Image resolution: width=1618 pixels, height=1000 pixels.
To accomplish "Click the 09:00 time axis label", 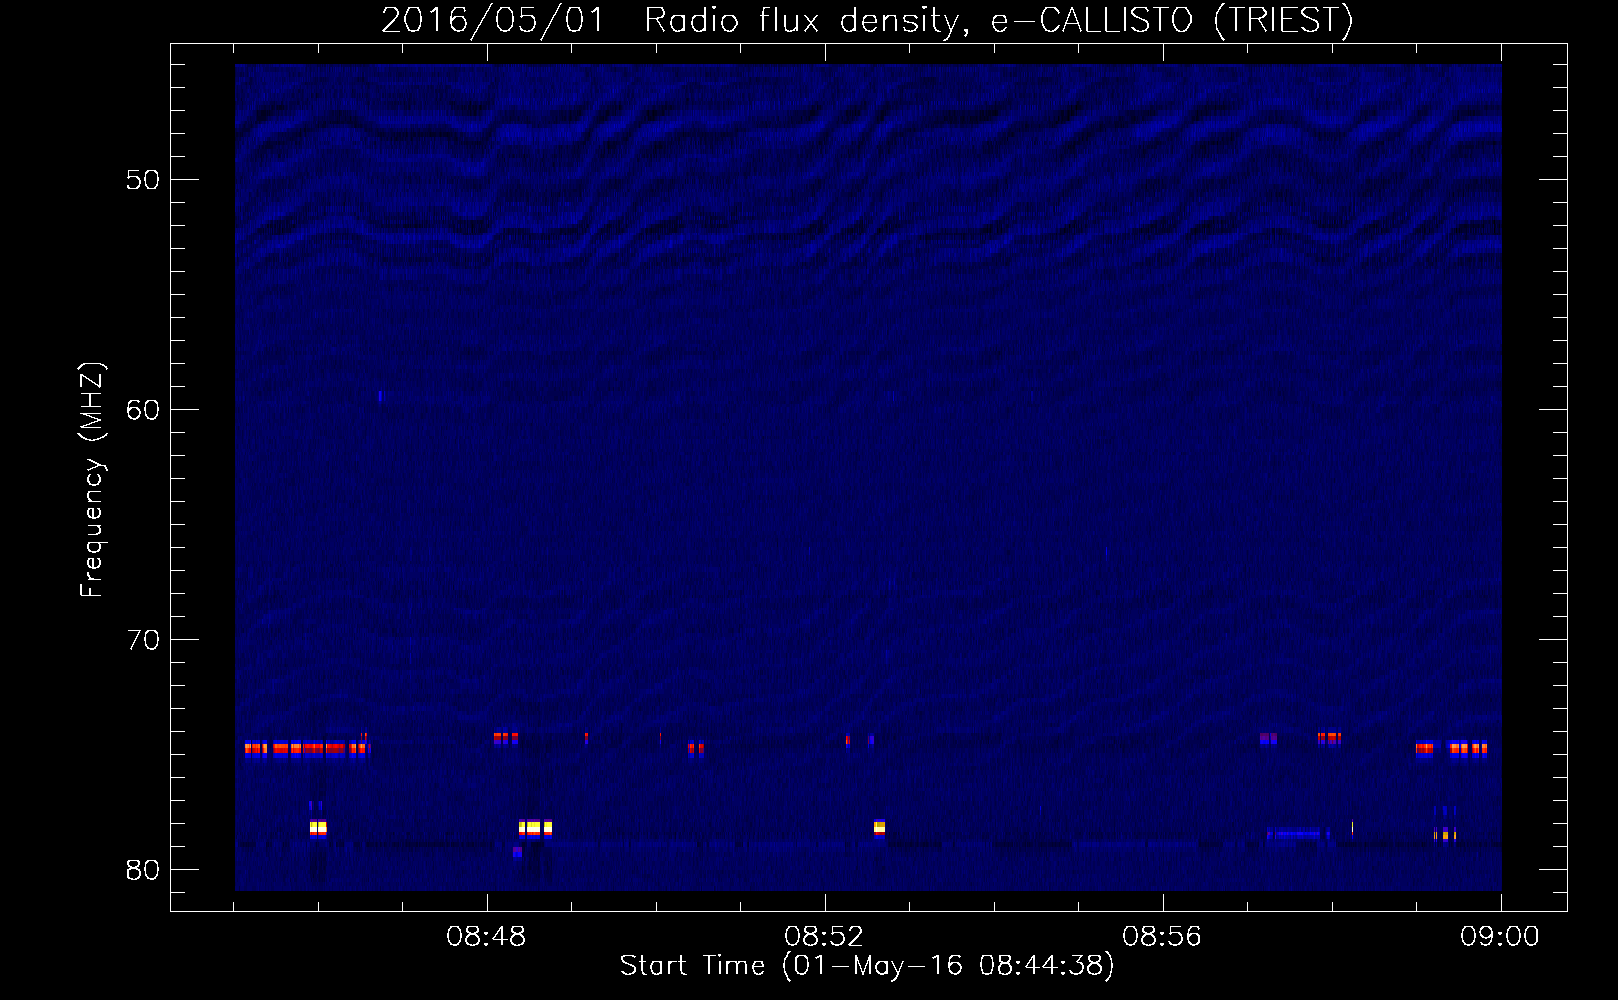I will coord(1500,937).
